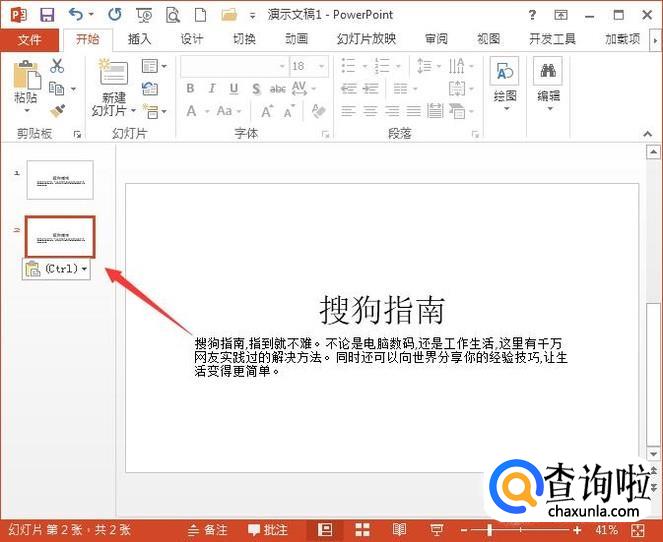Undo the last action
The height and width of the screenshot is (542, 663).
point(76,14)
